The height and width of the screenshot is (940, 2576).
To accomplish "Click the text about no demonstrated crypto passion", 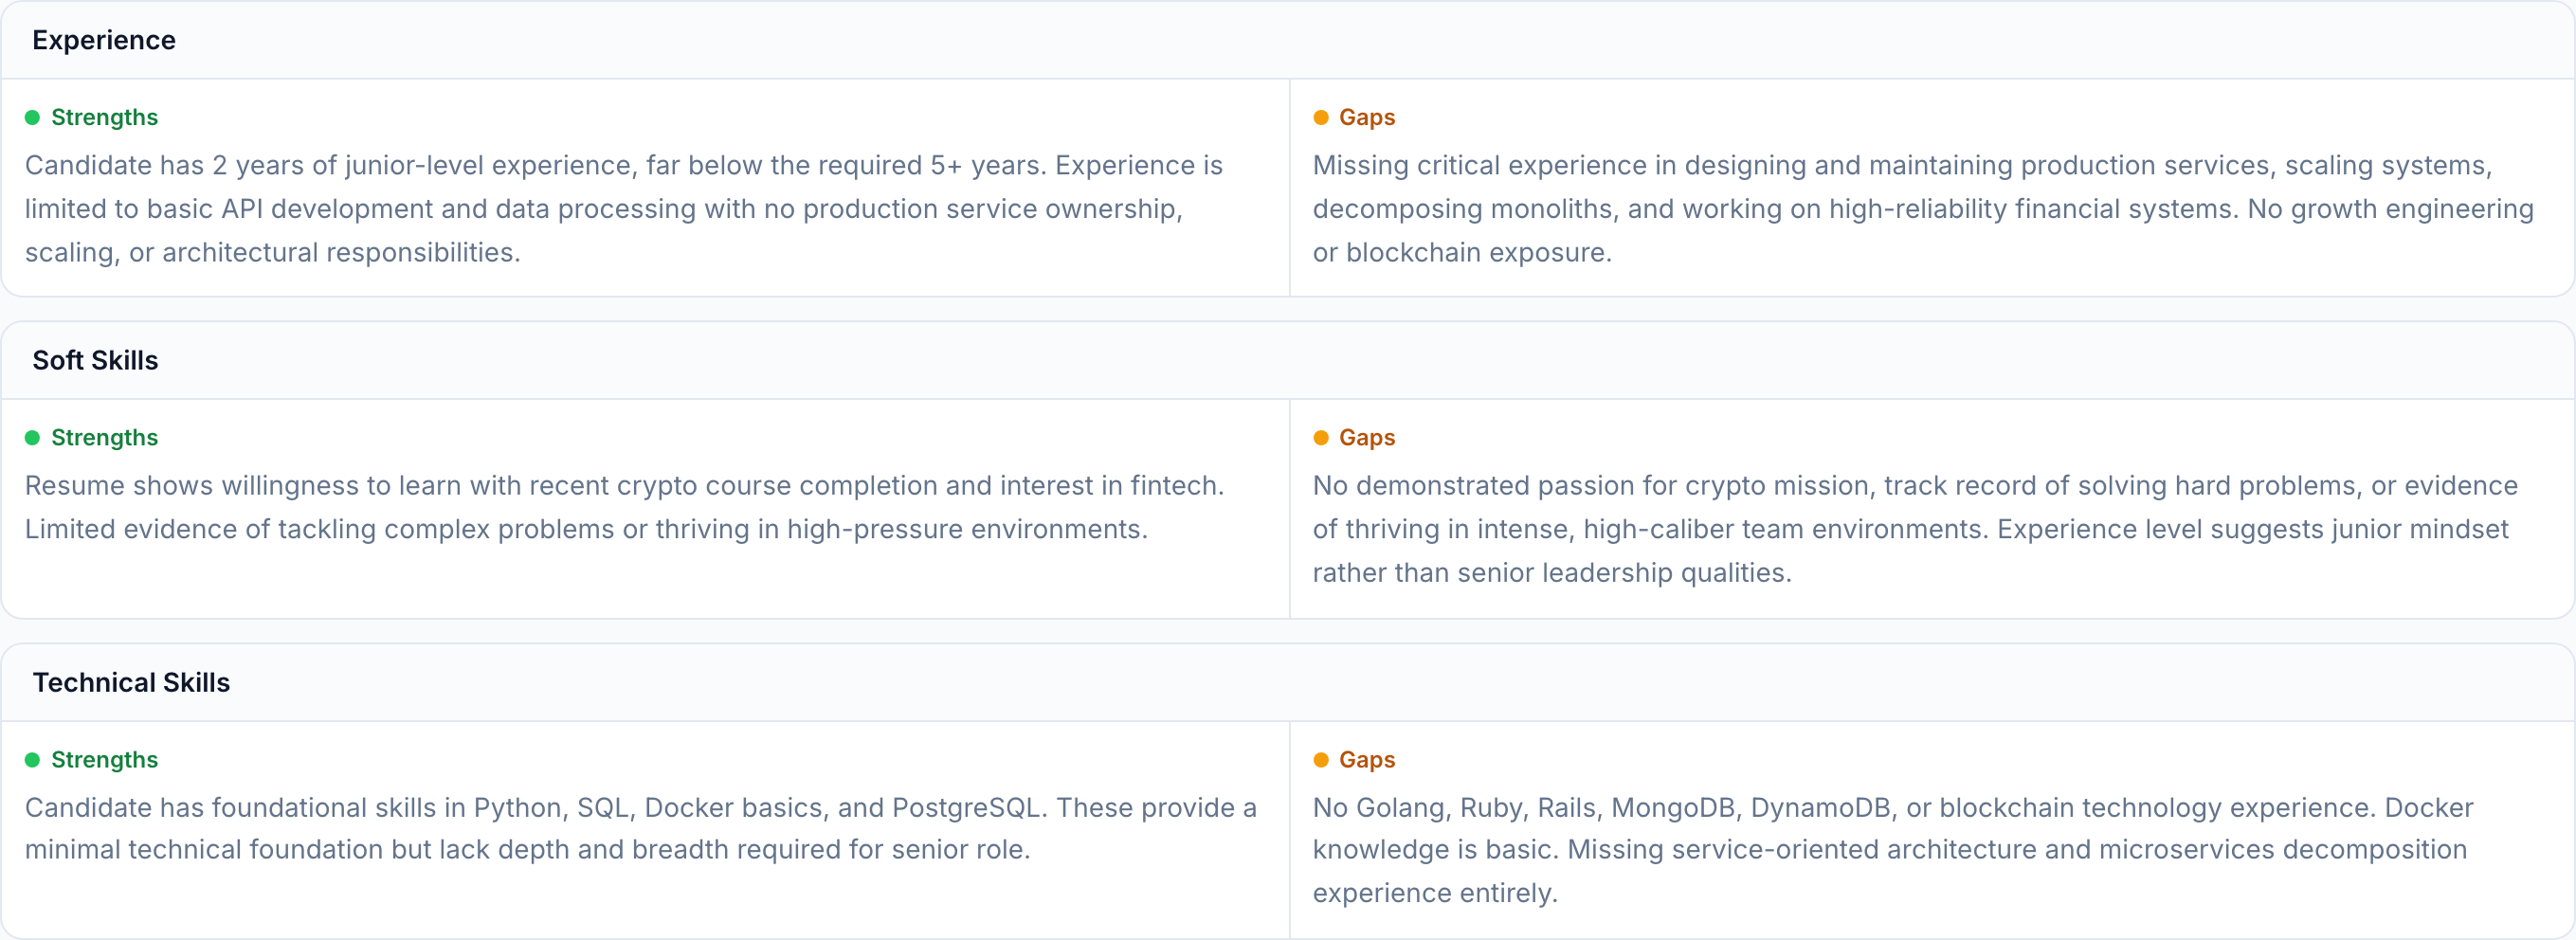I will (1914, 529).
